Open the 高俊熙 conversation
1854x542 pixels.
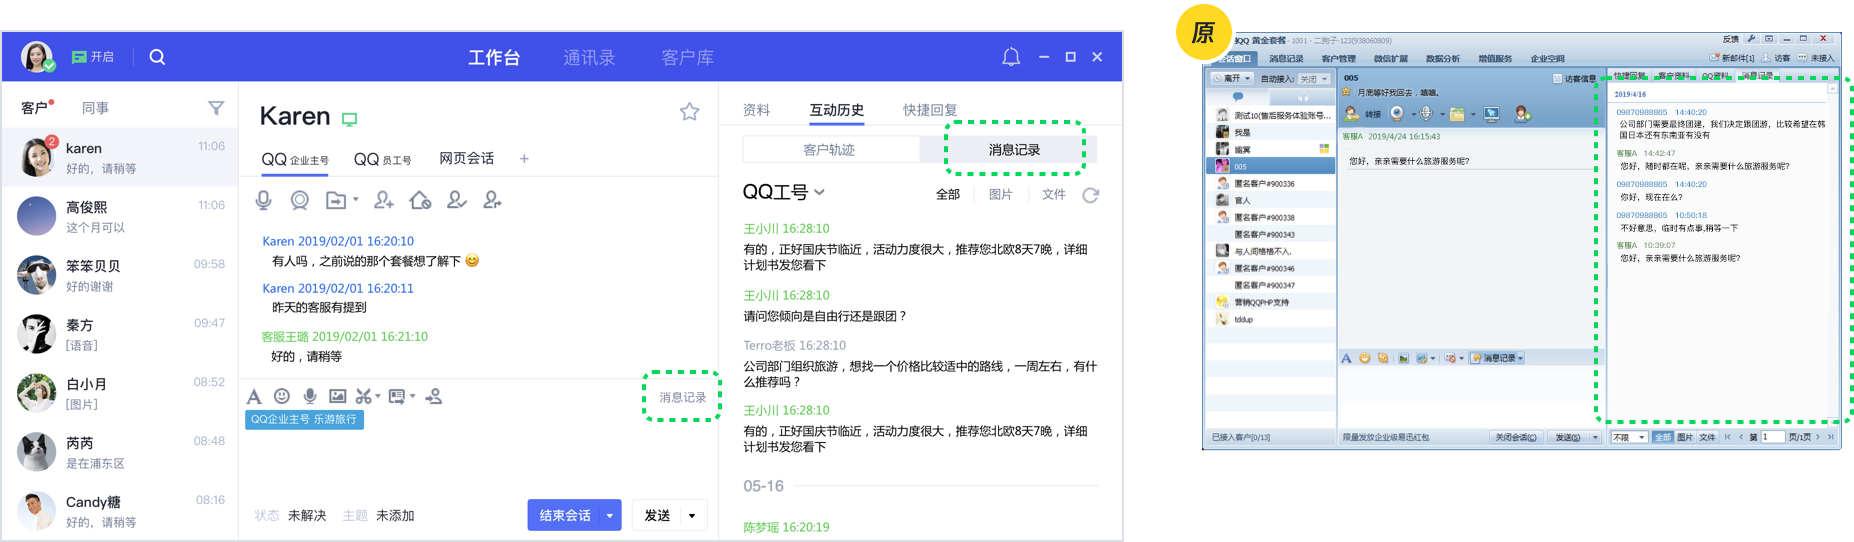tap(120, 216)
